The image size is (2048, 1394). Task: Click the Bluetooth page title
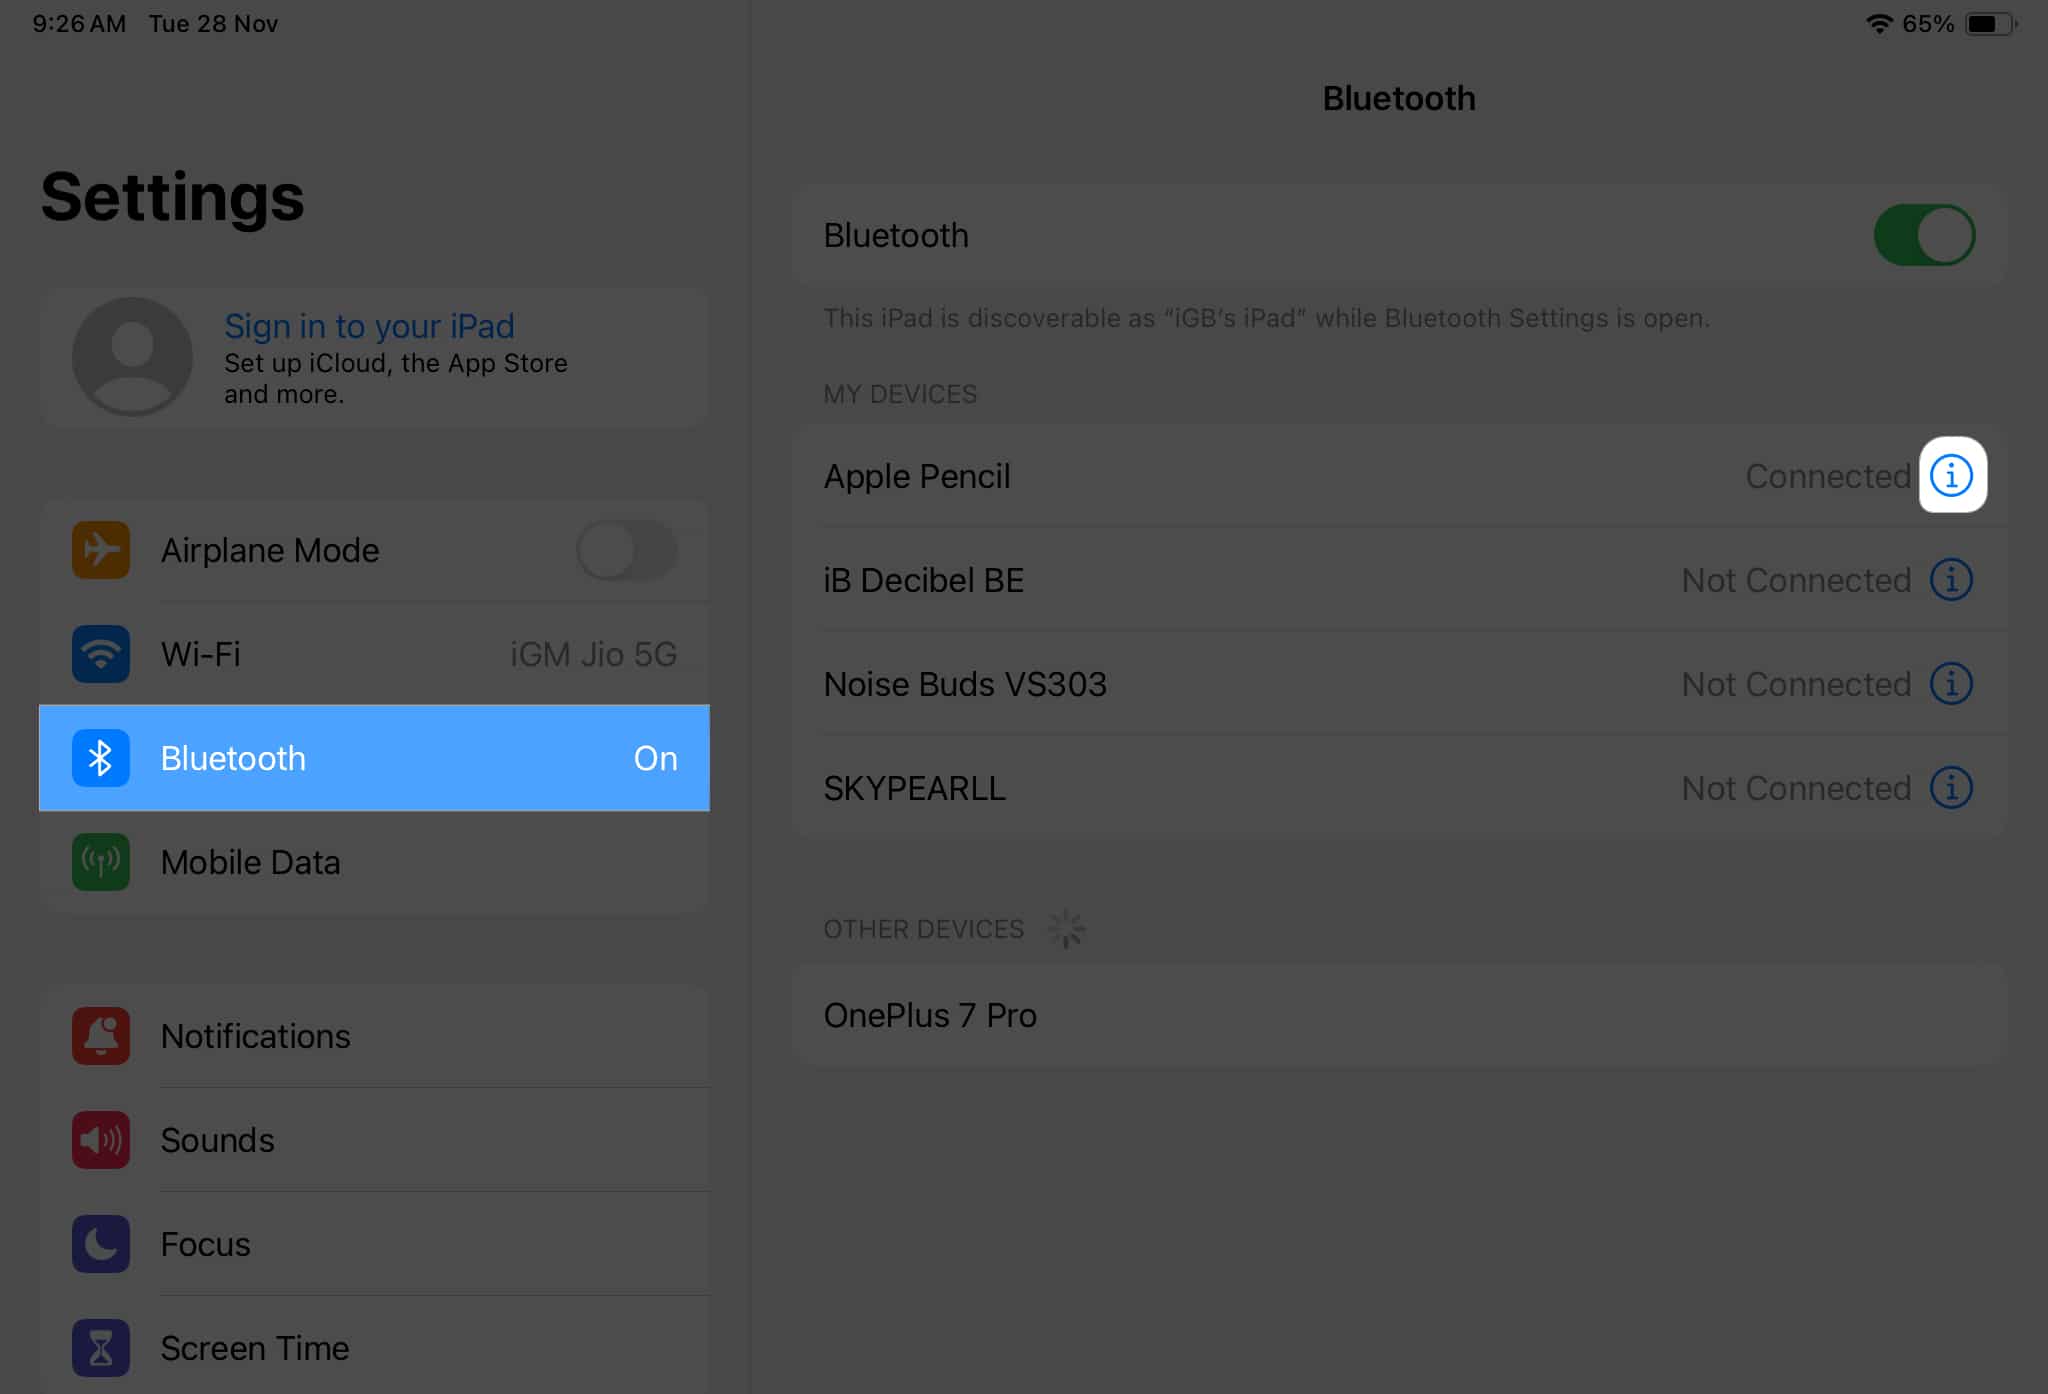[x=1399, y=98]
